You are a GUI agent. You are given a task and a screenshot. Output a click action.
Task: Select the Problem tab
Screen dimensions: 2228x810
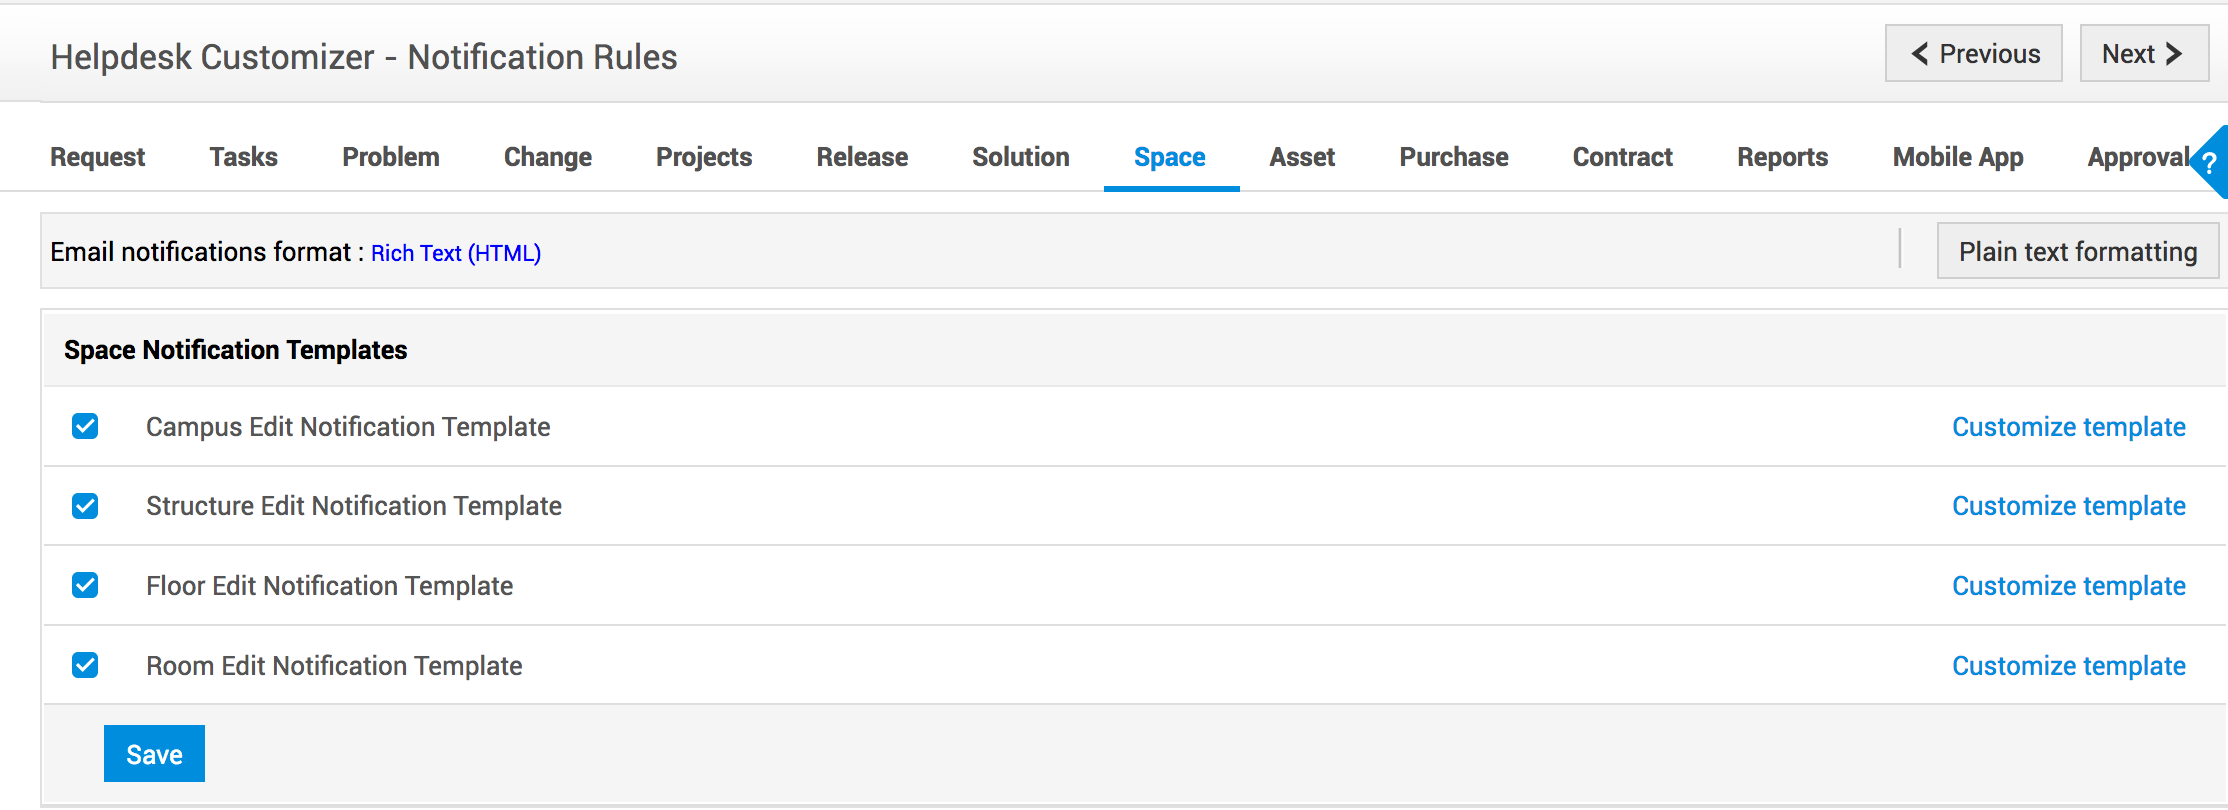[391, 157]
